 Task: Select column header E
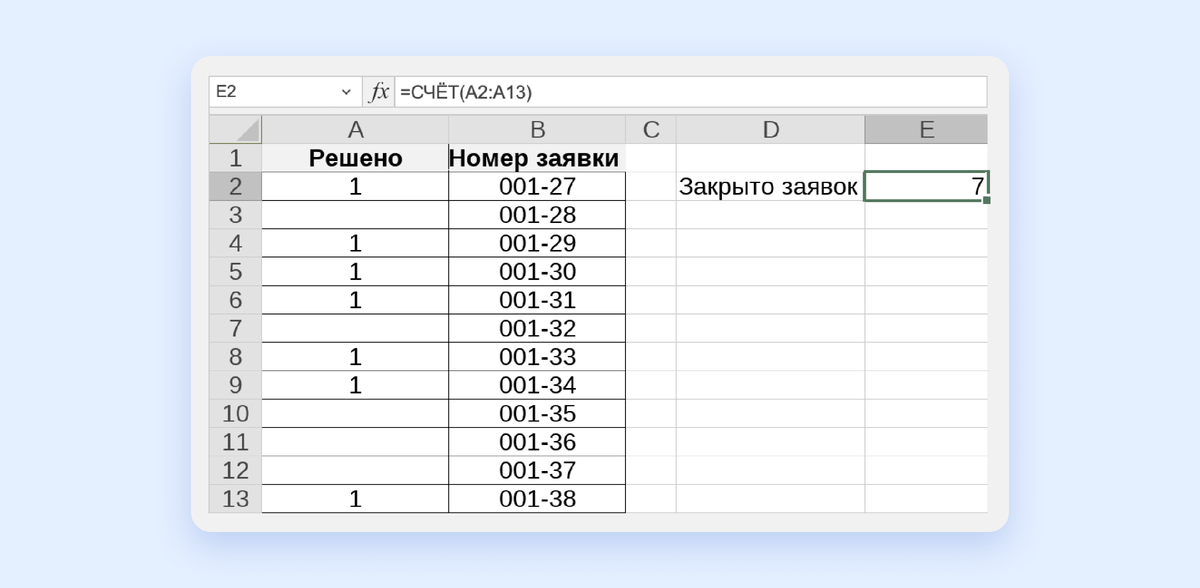[925, 129]
